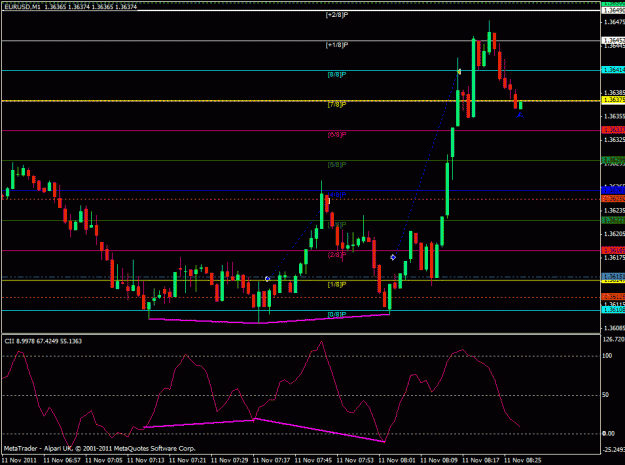Click the yellow [7/8]P level label
The width and height of the screenshot is (625, 465).
click(x=337, y=105)
